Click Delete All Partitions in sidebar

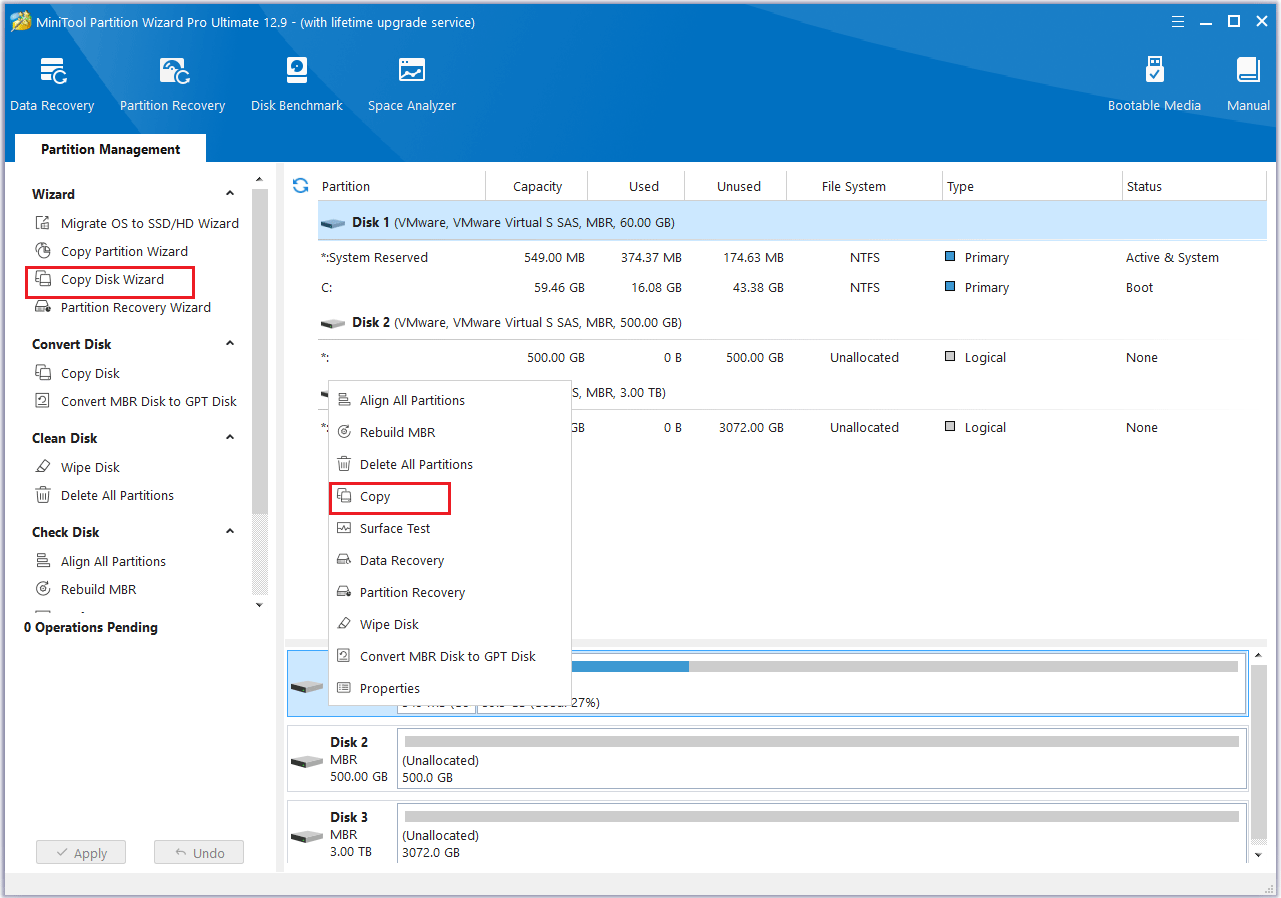104,495
